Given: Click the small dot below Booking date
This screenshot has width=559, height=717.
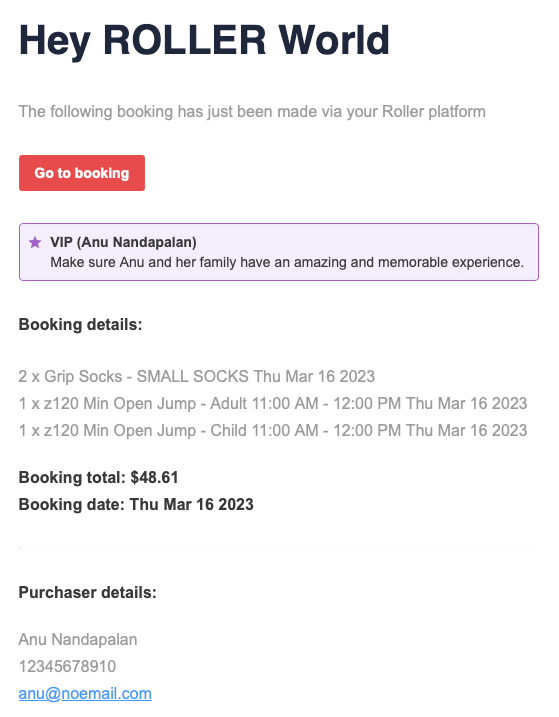Looking at the screenshot, I should tap(20, 548).
